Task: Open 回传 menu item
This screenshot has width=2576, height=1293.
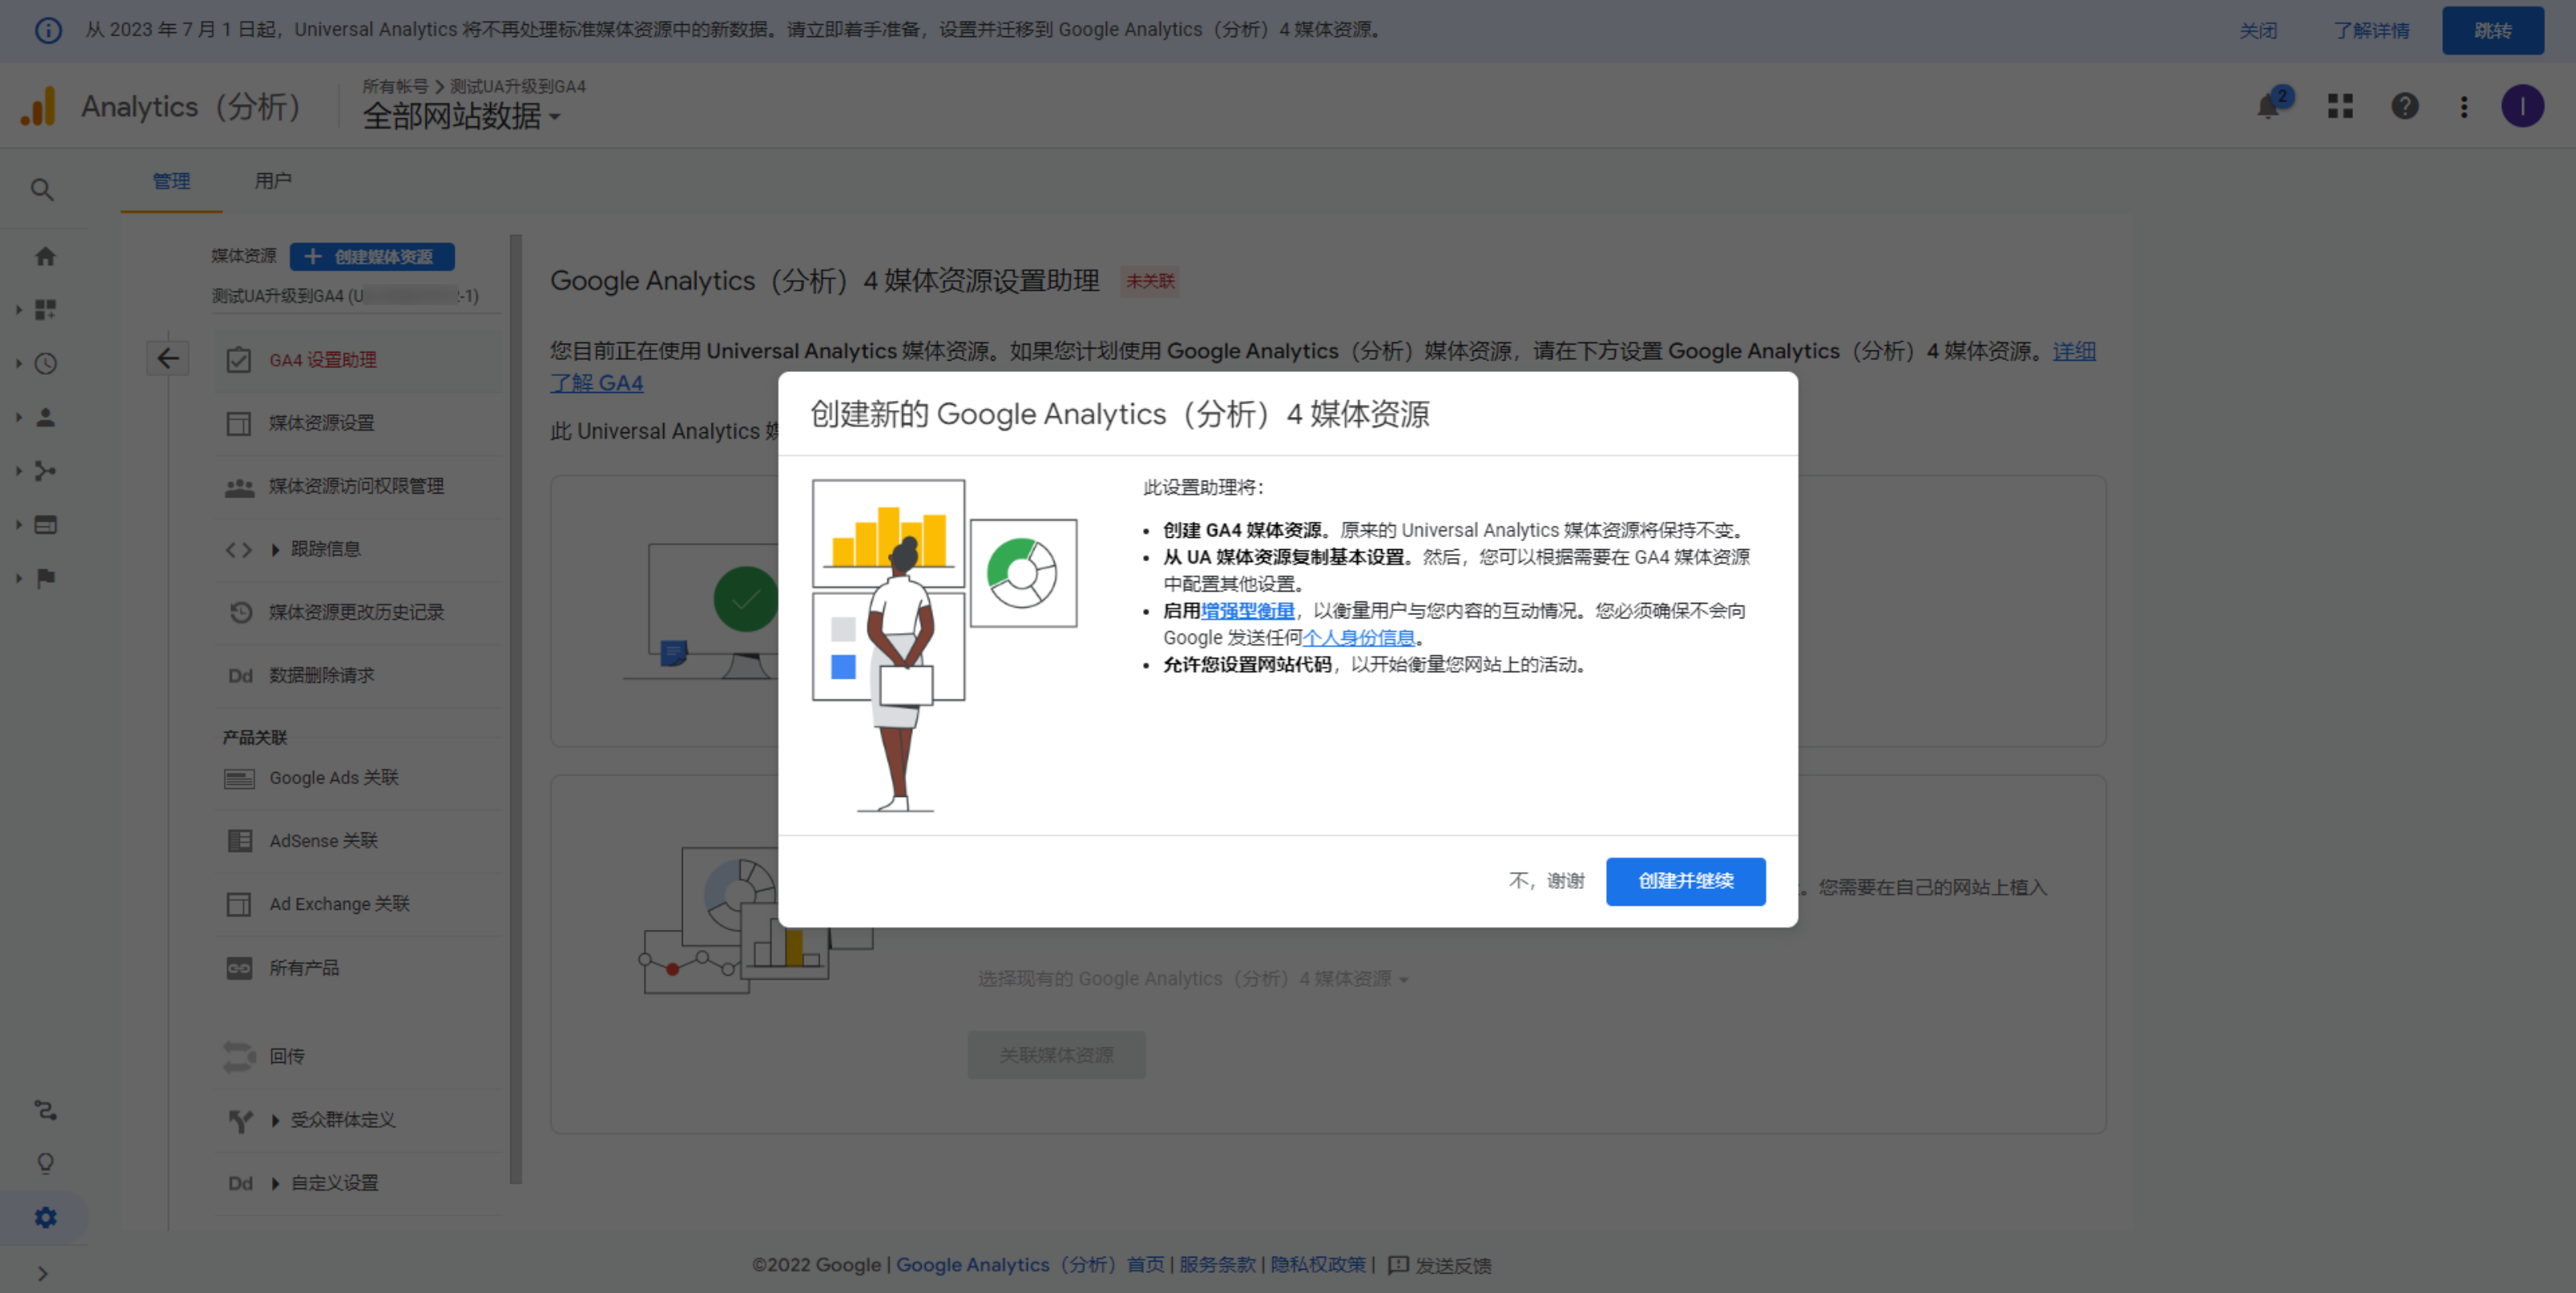Action: 359,1056
